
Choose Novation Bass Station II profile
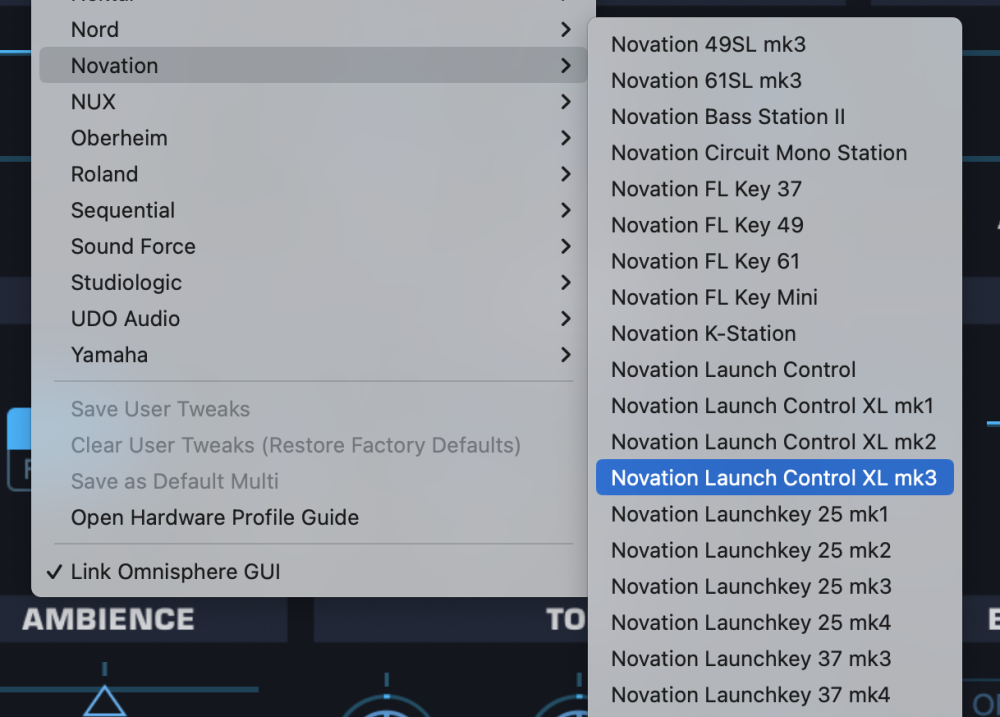[727, 117]
